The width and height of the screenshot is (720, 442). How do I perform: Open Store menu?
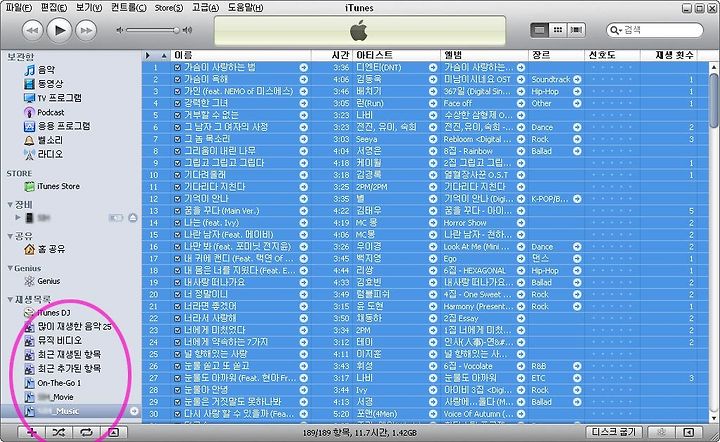(x=169, y=8)
